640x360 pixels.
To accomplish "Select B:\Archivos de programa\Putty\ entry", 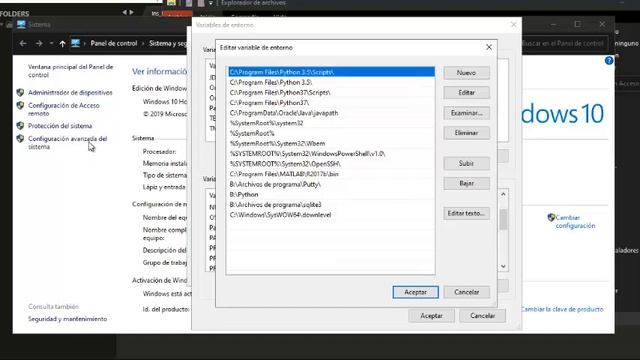I will 331,184.
